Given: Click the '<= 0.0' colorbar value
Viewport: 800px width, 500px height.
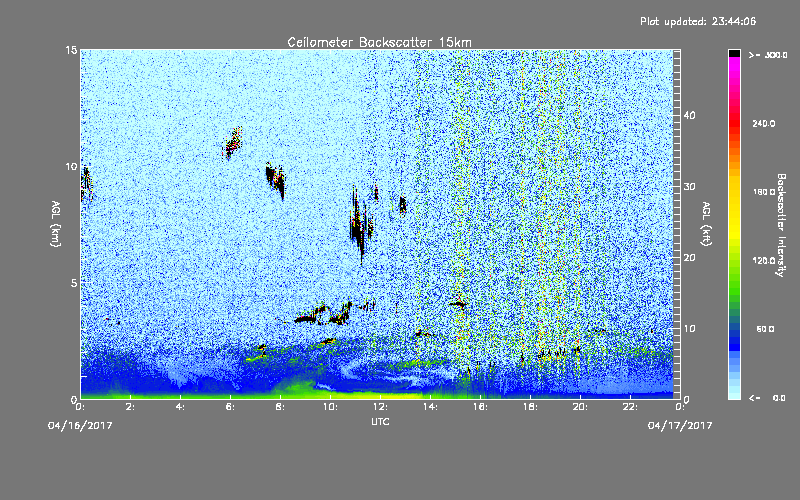Looking at the screenshot, I should 767,398.
